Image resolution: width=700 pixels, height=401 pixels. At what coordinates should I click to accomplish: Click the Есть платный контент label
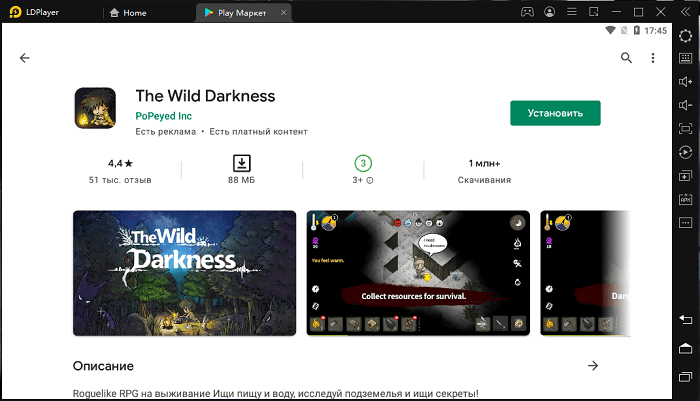pyautogui.click(x=258, y=132)
